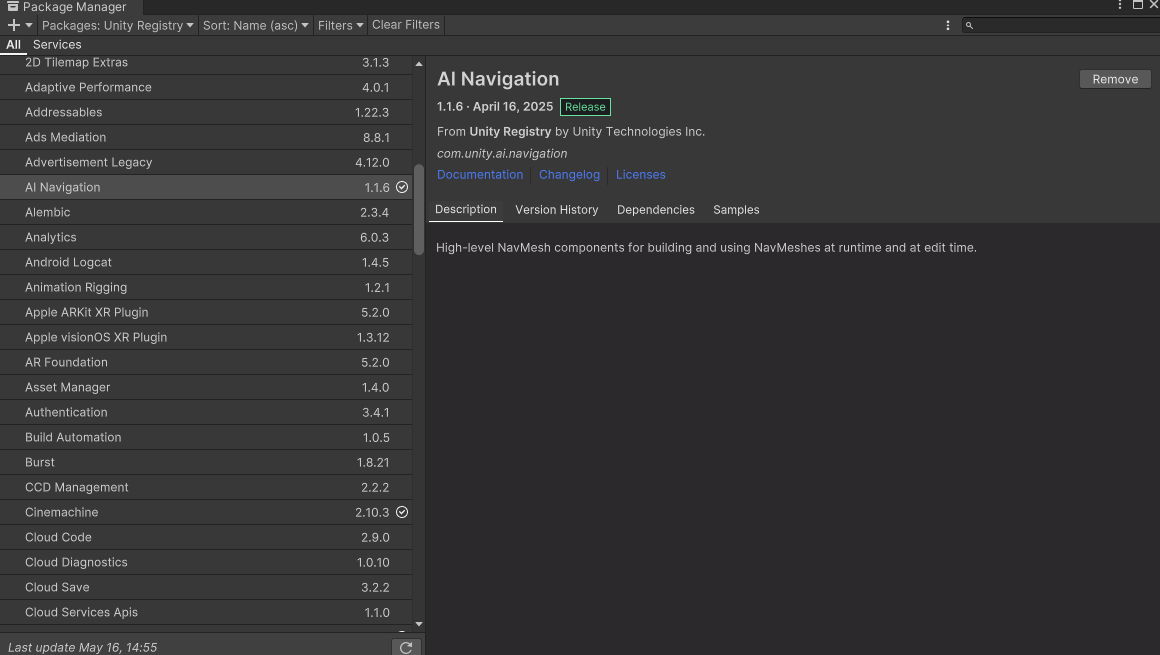Select Animation Rigging package
1160x655 pixels.
(206, 287)
